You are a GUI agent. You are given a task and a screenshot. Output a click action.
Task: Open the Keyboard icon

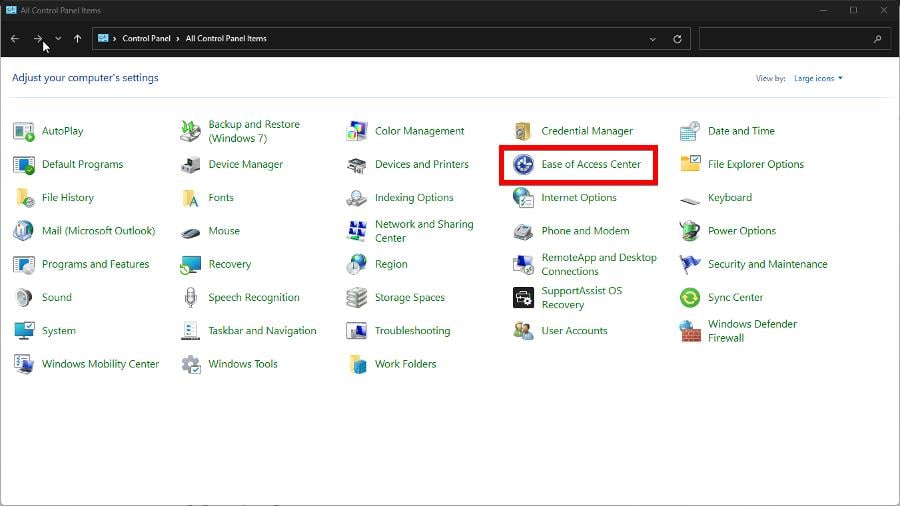689,200
